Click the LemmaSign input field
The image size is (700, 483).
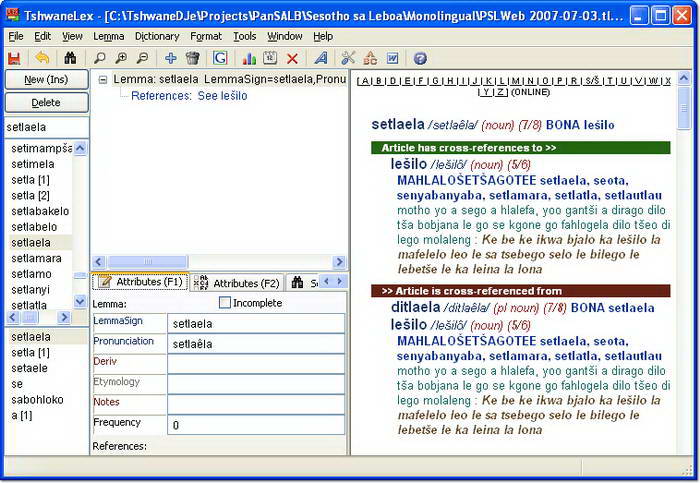pos(256,324)
